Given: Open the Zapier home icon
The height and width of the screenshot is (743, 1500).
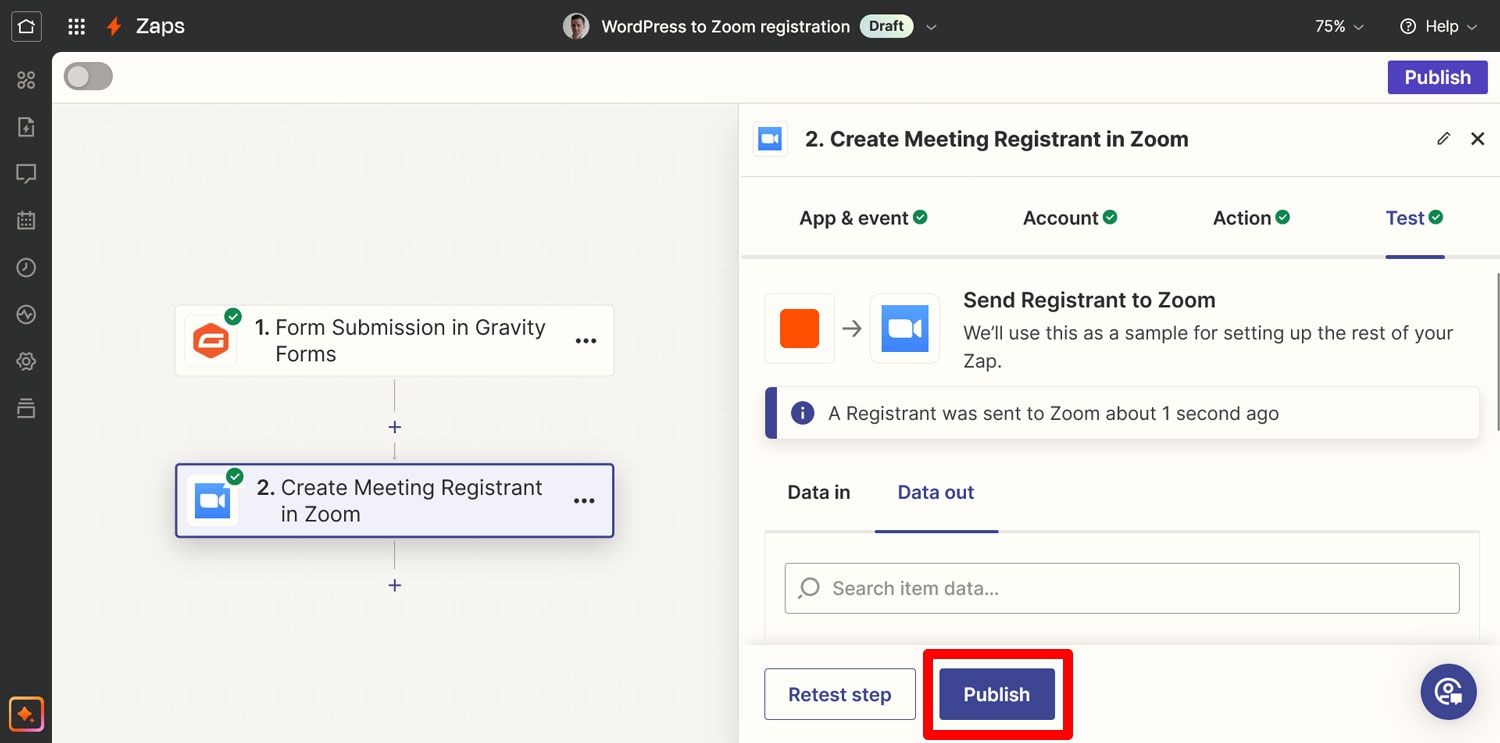Looking at the screenshot, I should 26,26.
